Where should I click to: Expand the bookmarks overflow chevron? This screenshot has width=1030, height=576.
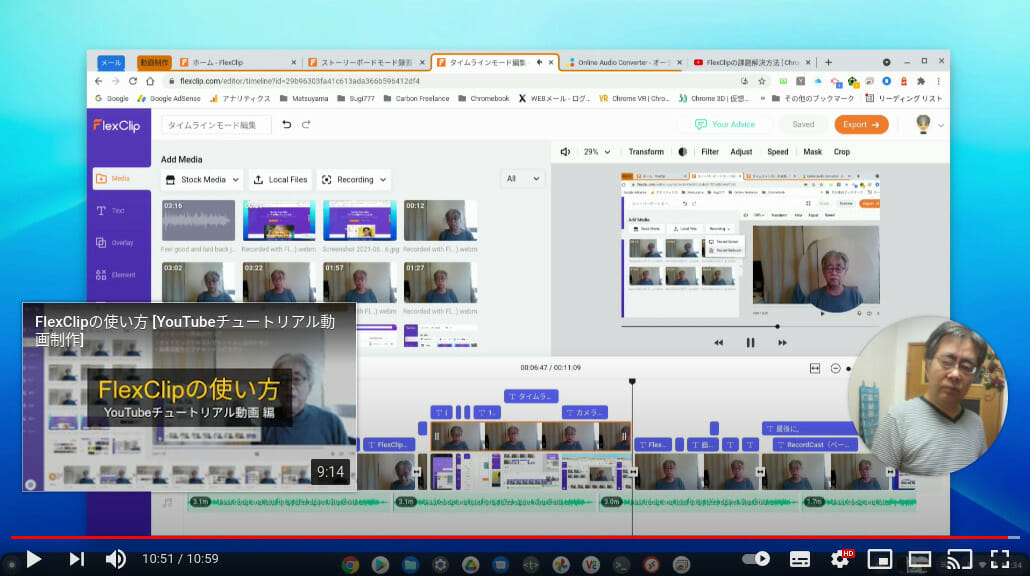763,99
